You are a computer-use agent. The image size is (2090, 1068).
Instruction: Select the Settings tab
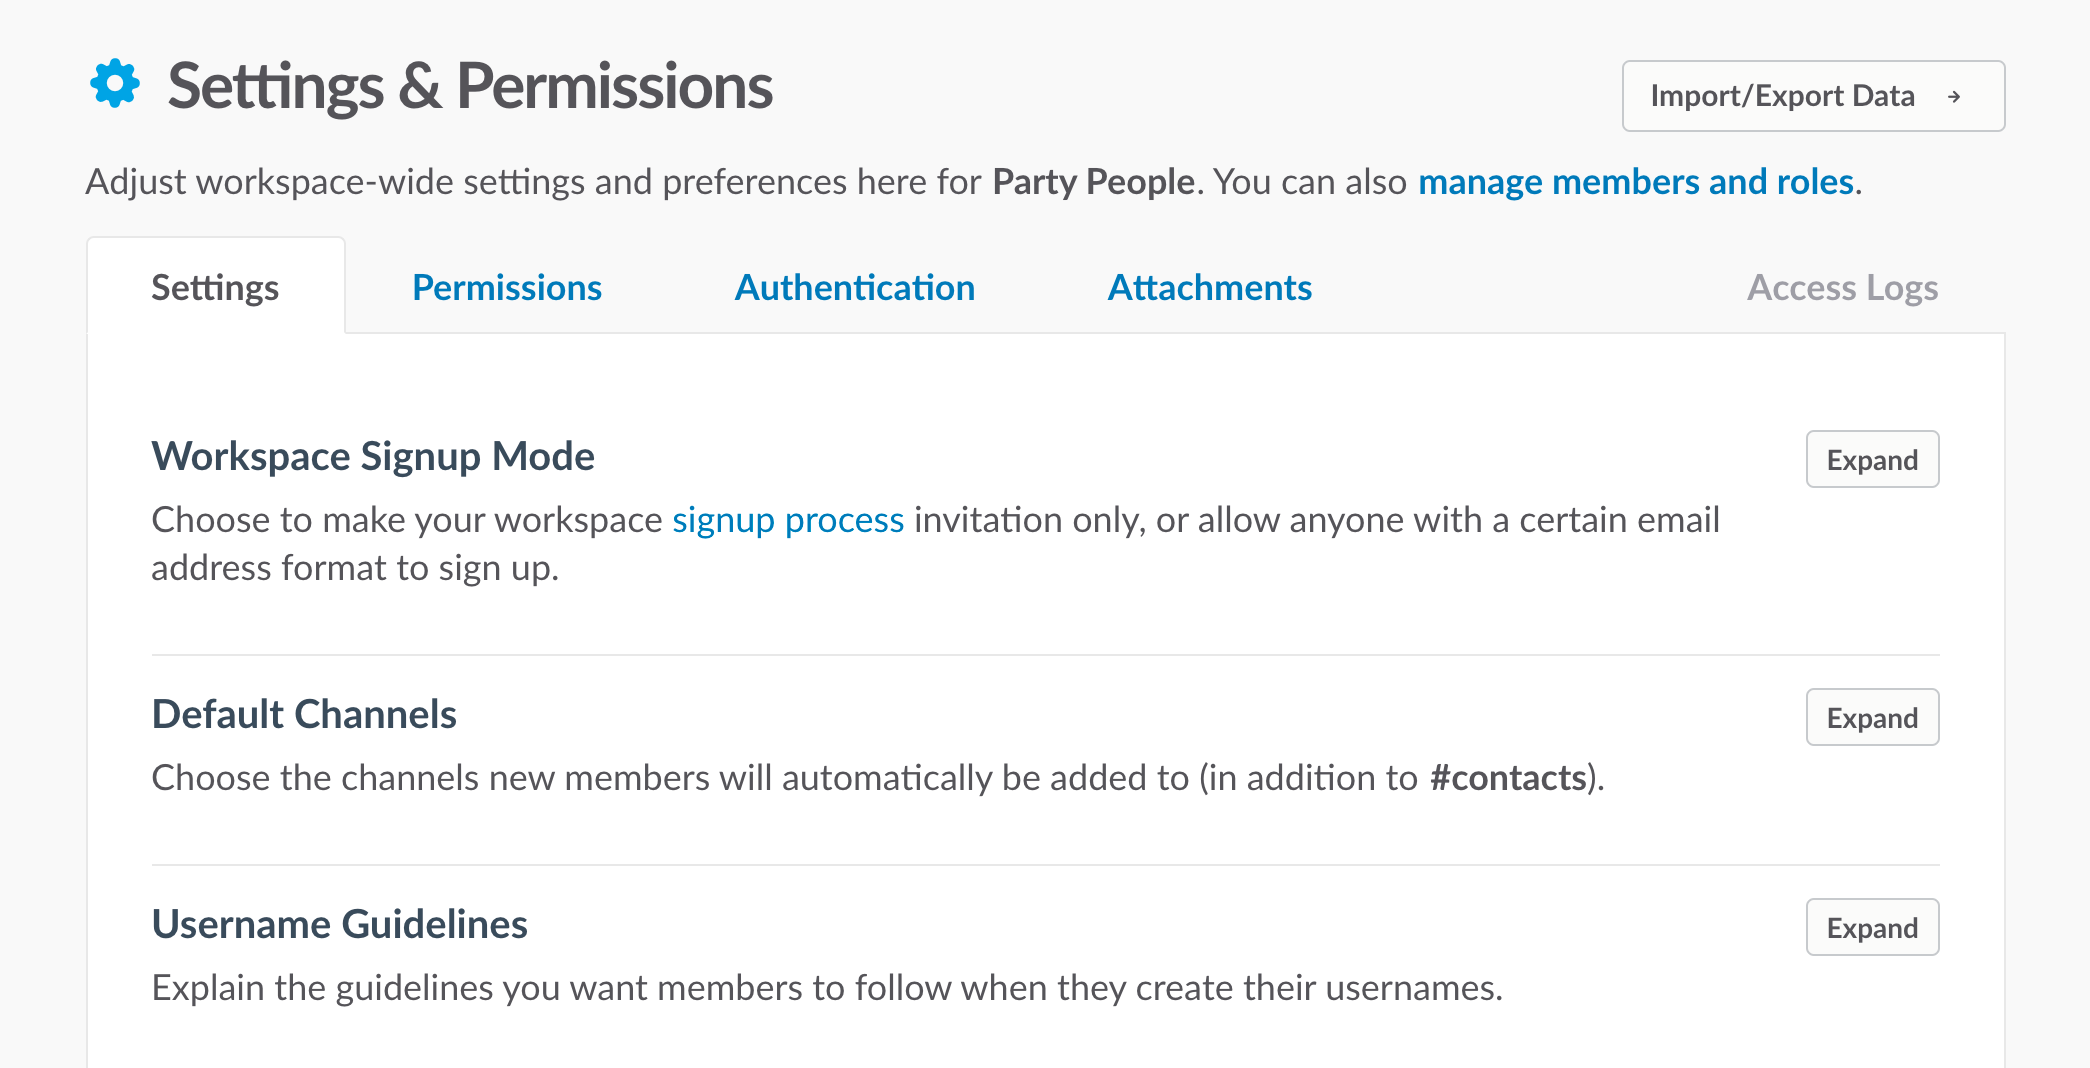click(x=215, y=288)
